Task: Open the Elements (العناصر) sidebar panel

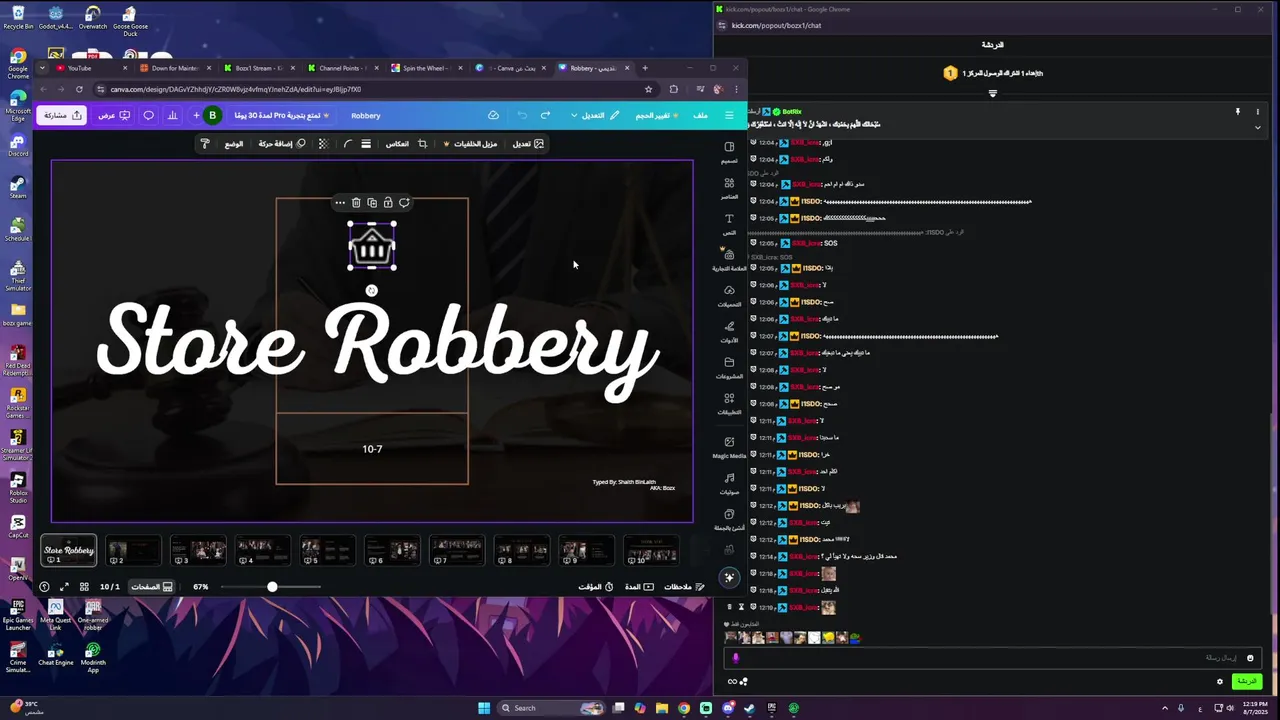Action: (729, 187)
